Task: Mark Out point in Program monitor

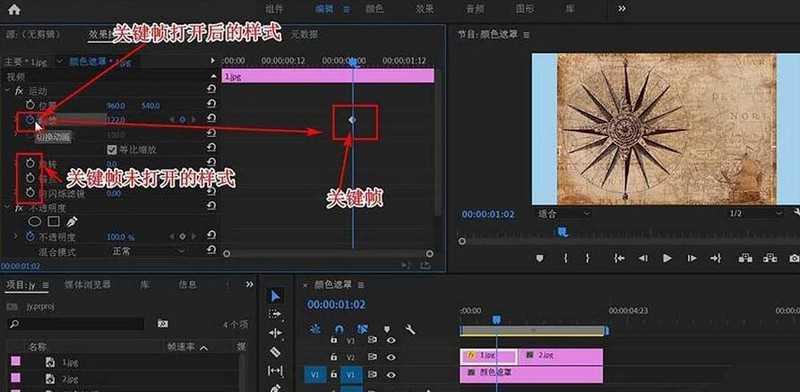Action: (588, 258)
